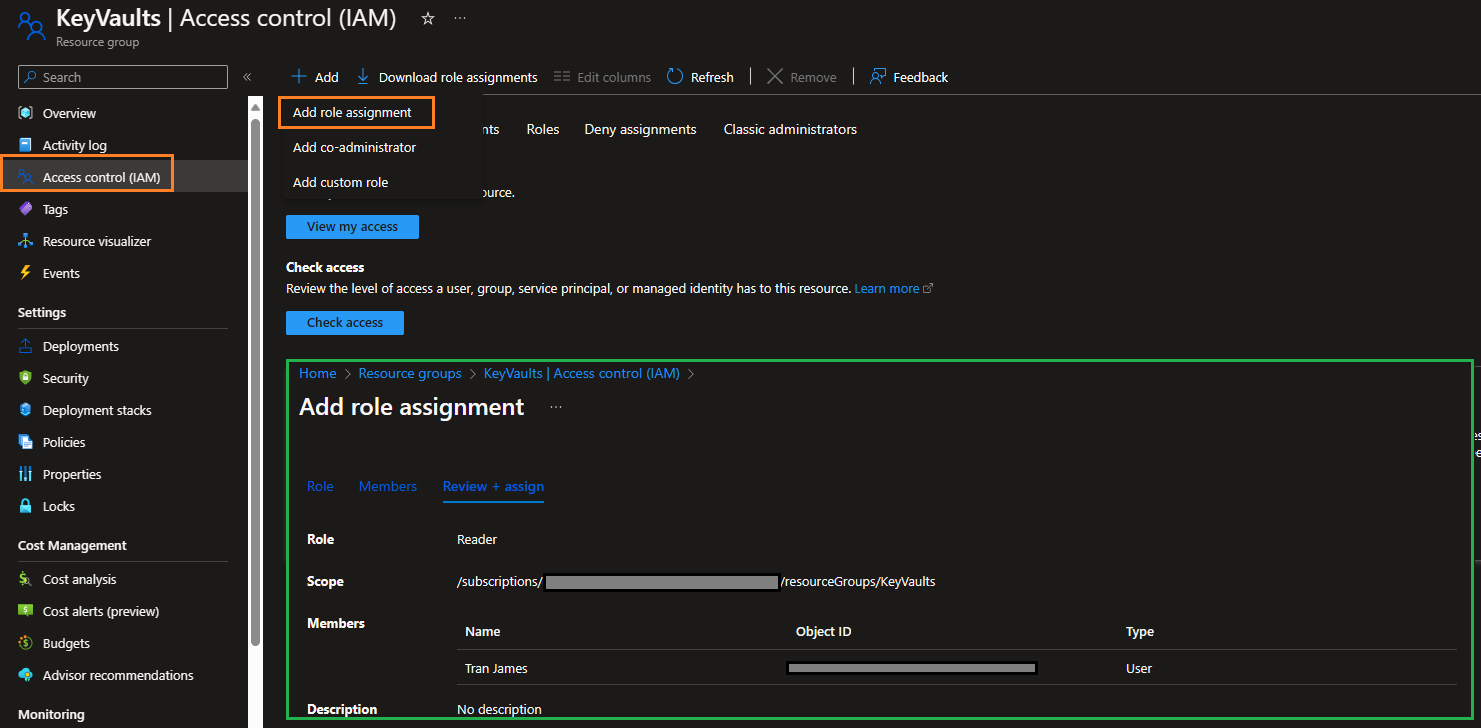This screenshot has height=728, width=1481.
Task: Click the Download role assignments arrow icon
Action: tap(363, 77)
